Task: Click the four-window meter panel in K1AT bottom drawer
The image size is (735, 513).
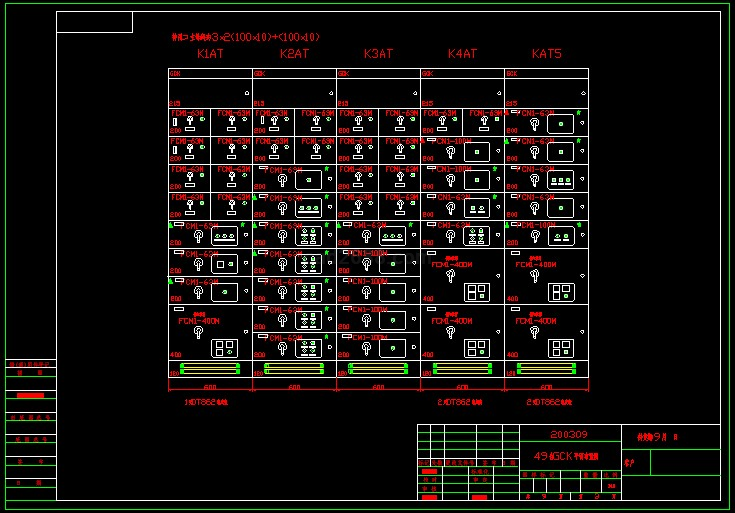Action: pos(225,349)
